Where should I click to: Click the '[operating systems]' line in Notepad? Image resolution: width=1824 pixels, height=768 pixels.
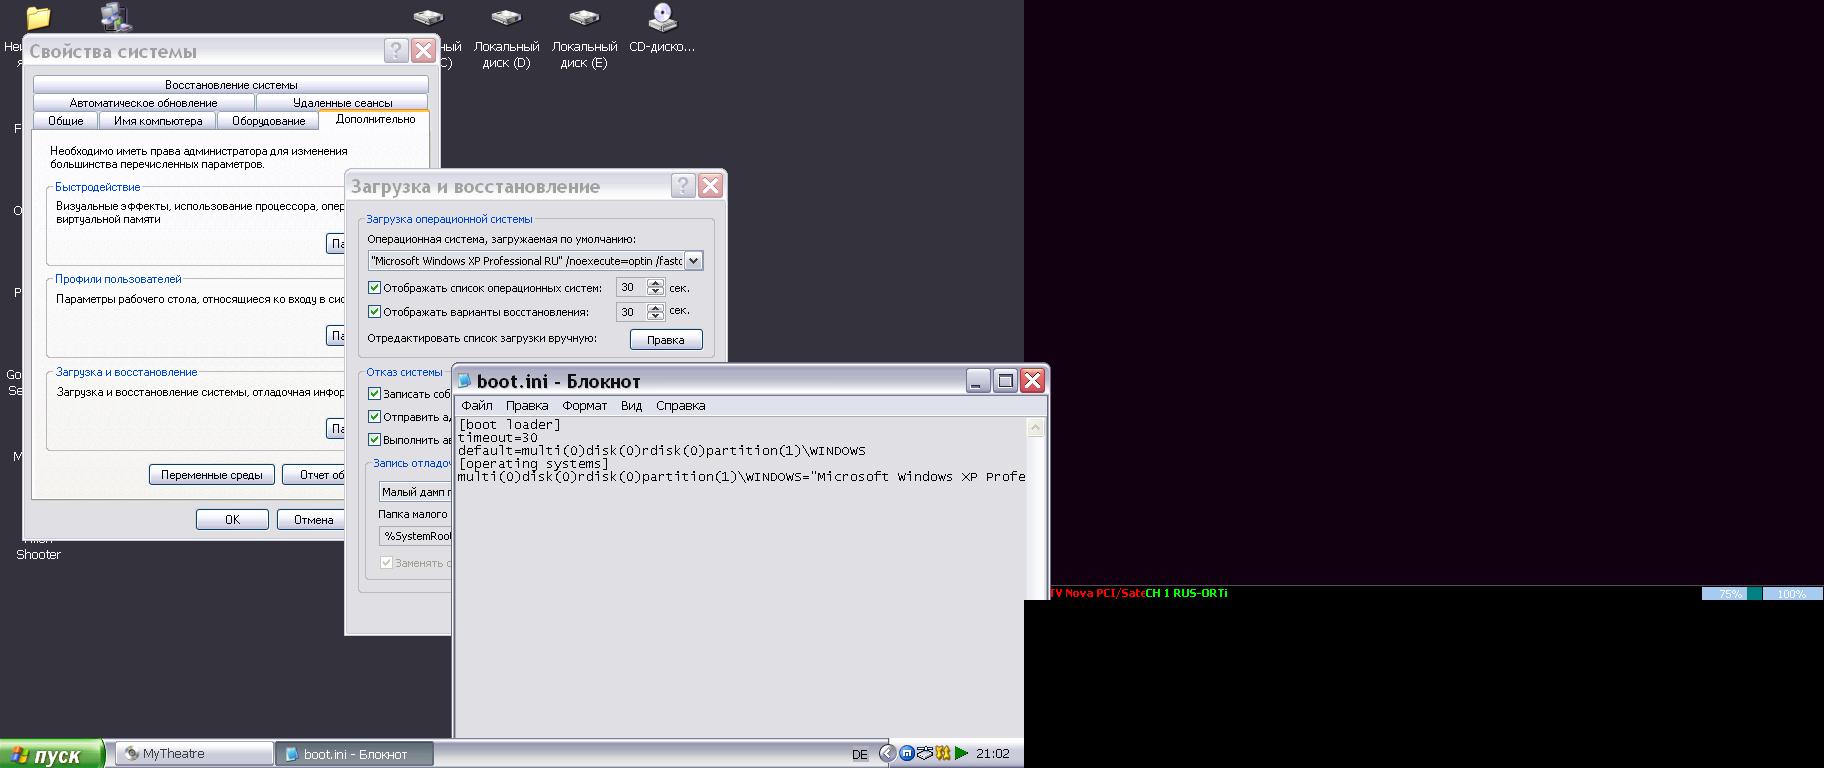point(533,464)
